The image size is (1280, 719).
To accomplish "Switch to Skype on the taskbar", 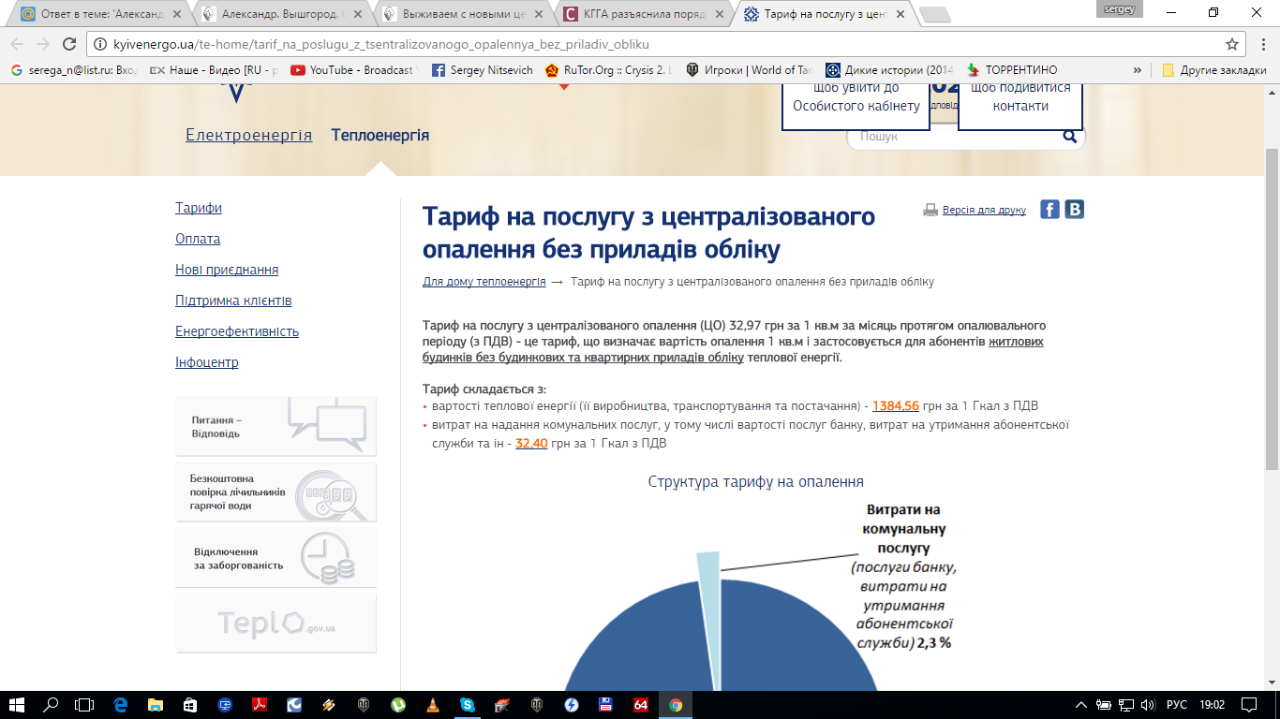I will tap(467, 705).
